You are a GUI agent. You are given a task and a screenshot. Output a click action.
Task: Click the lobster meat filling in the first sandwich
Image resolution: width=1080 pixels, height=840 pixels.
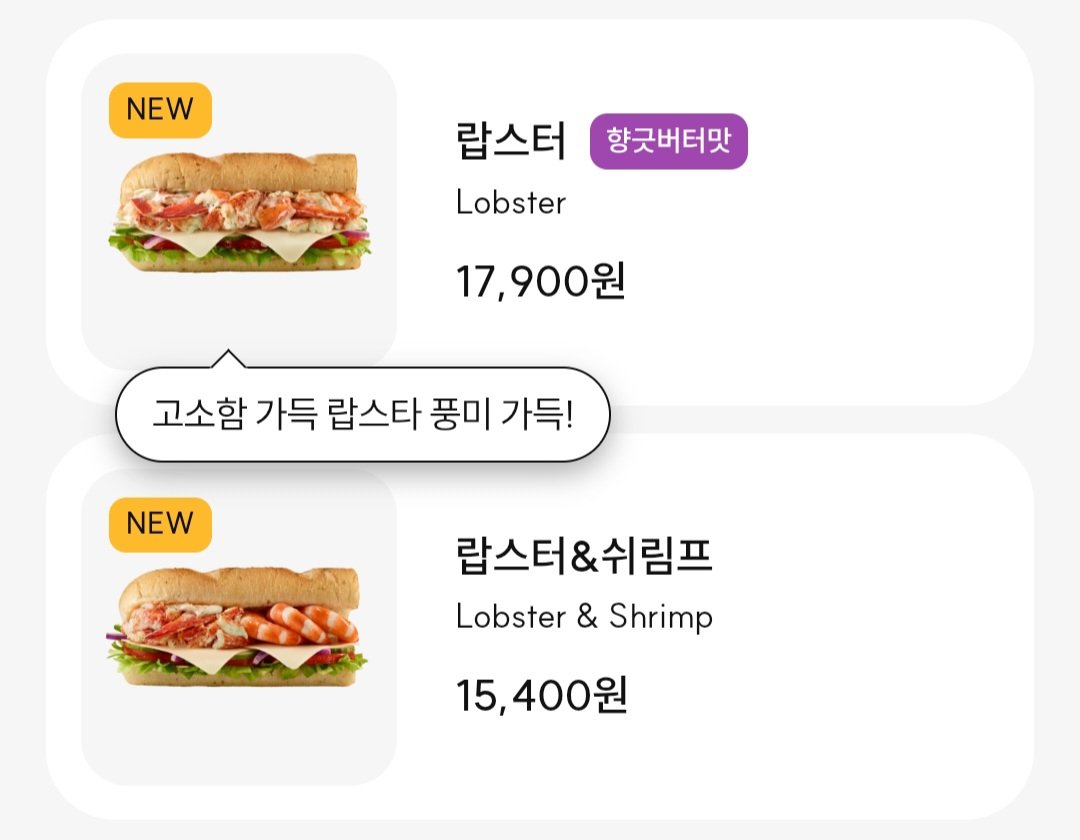[x=240, y=208]
